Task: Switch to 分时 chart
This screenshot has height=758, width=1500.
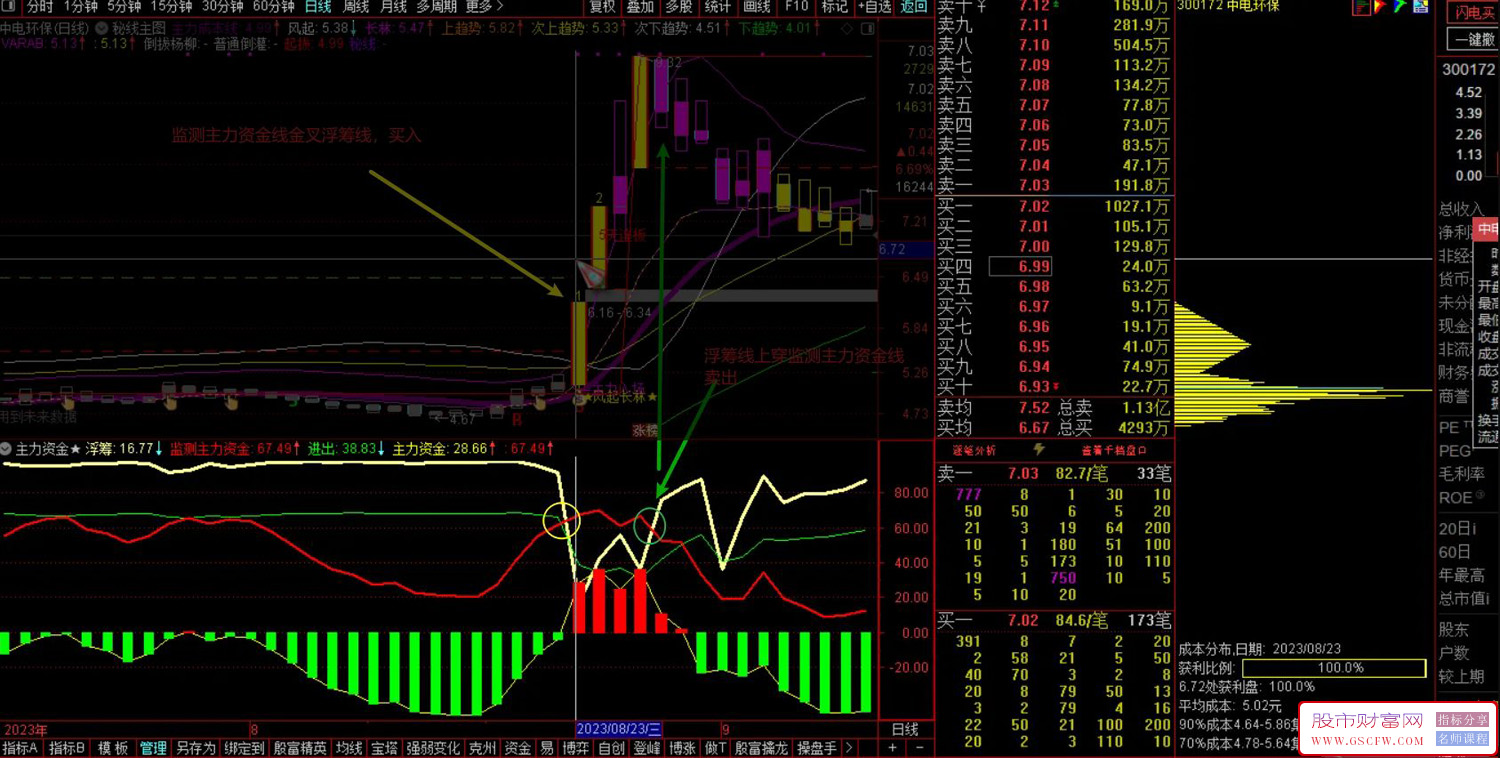Action: [40, 7]
